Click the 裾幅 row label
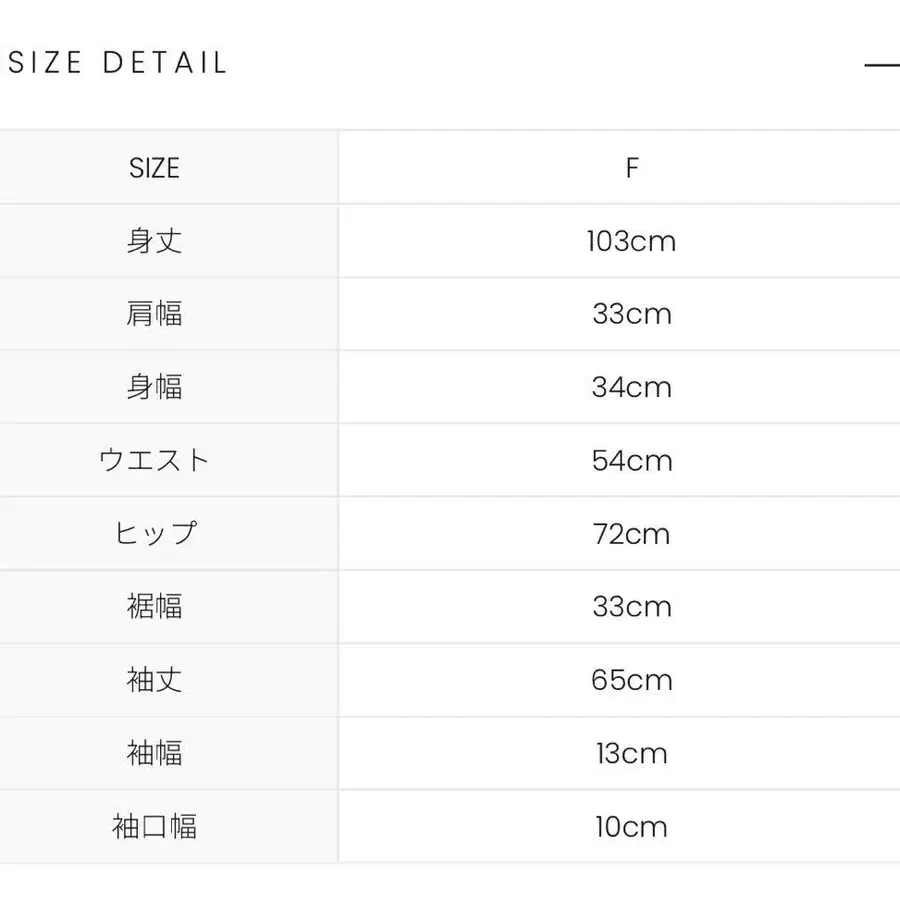The width and height of the screenshot is (900, 900). (x=154, y=606)
